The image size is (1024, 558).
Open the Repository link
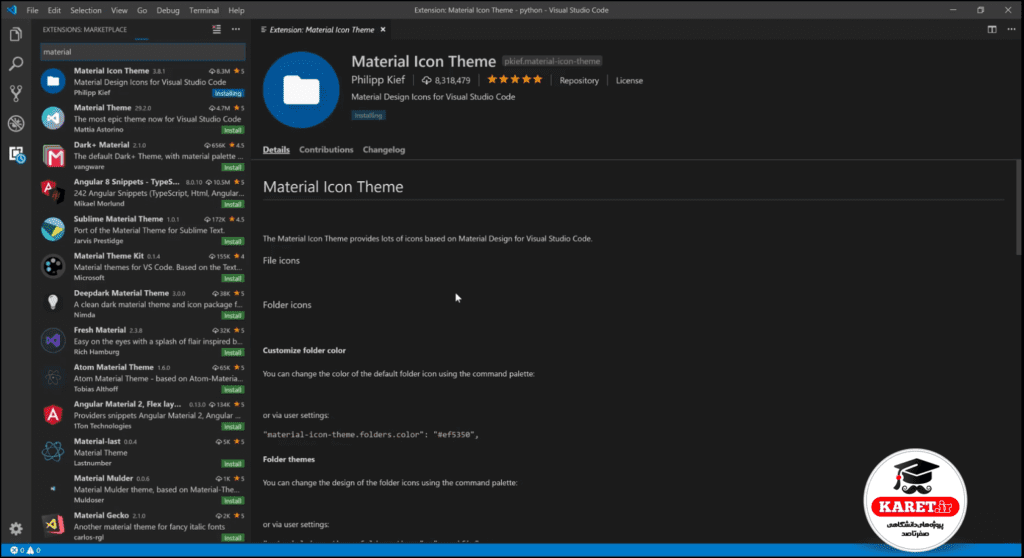pos(579,80)
